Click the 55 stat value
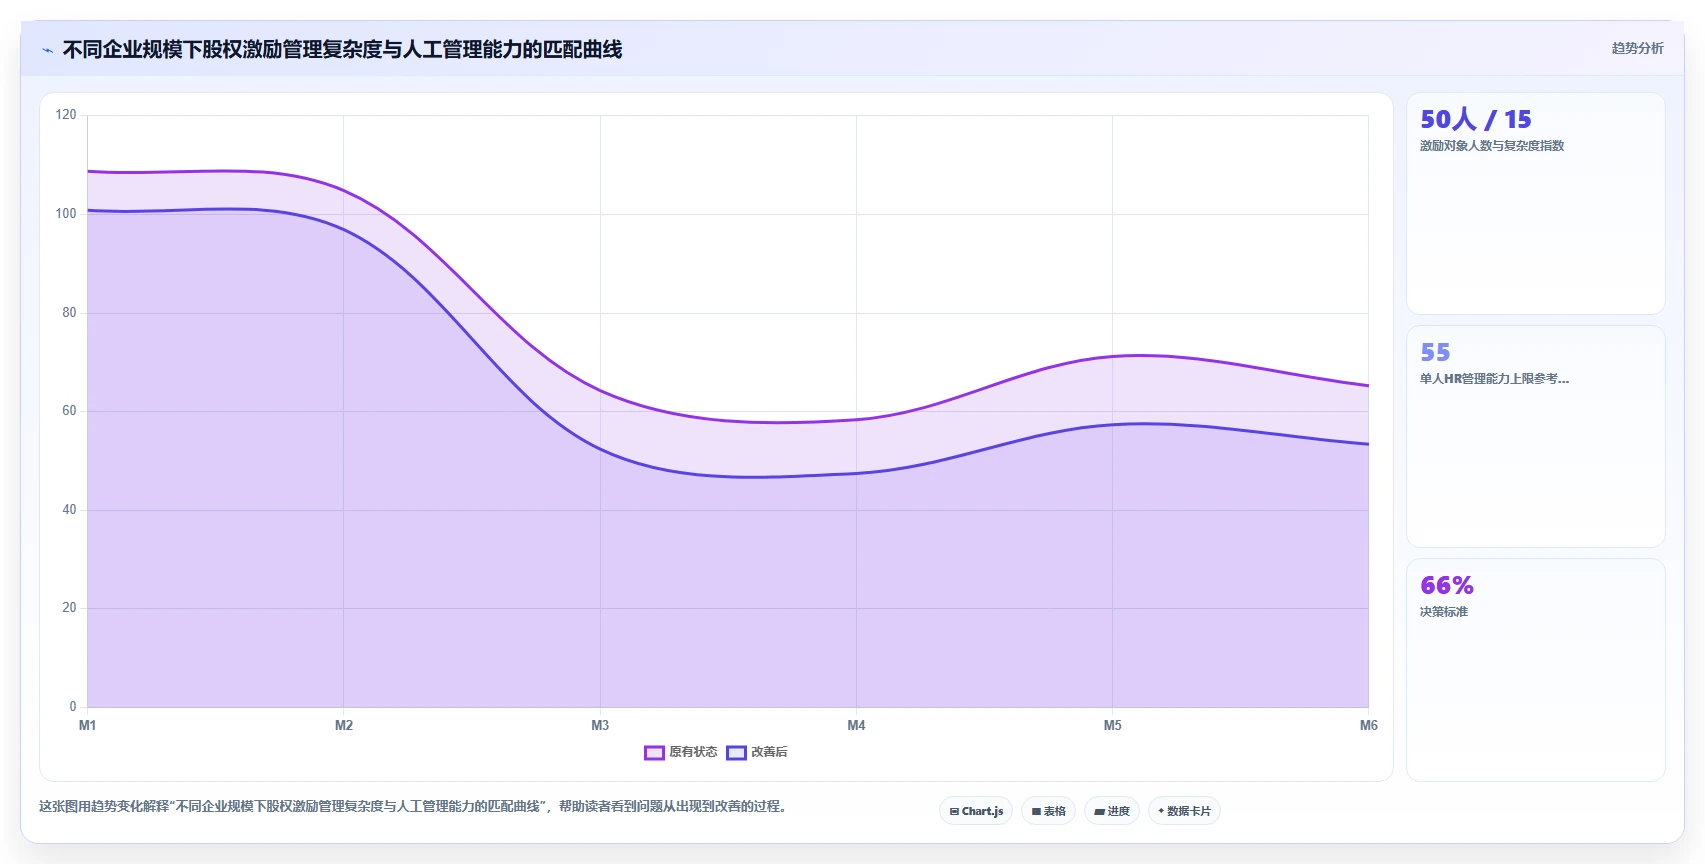This screenshot has height=864, width=1705. [x=1435, y=353]
